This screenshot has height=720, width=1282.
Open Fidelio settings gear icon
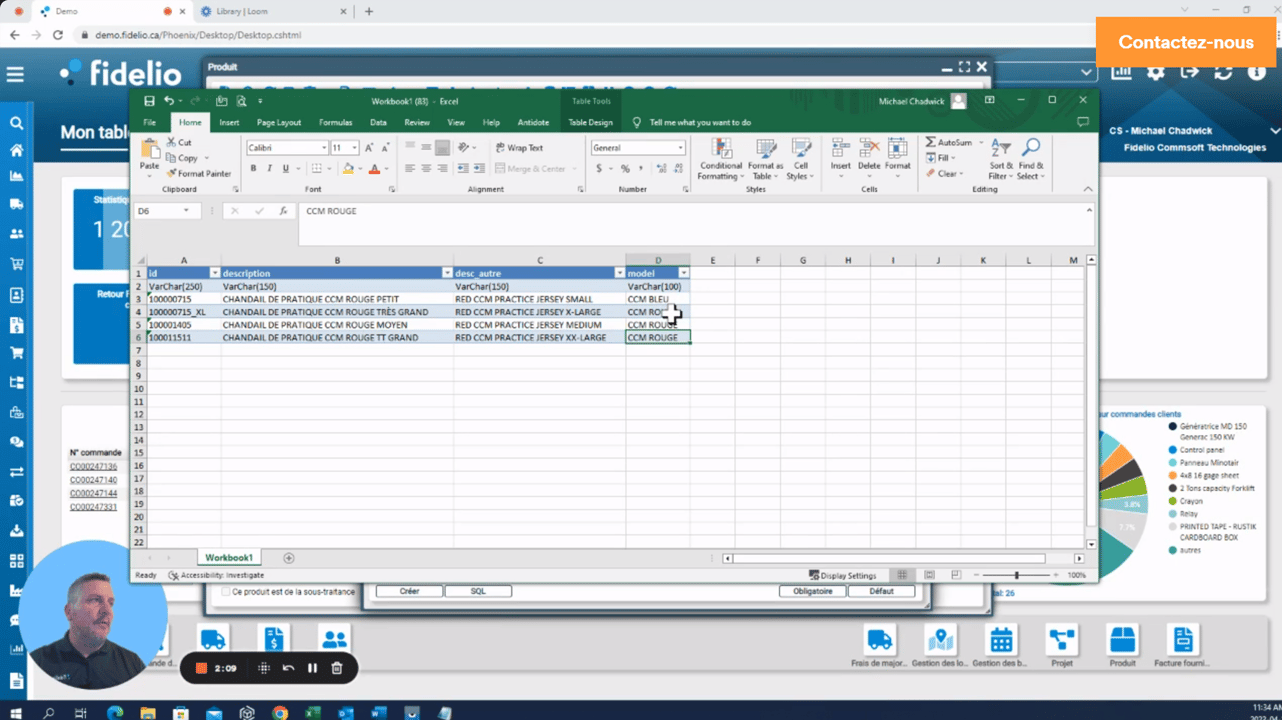(1156, 72)
